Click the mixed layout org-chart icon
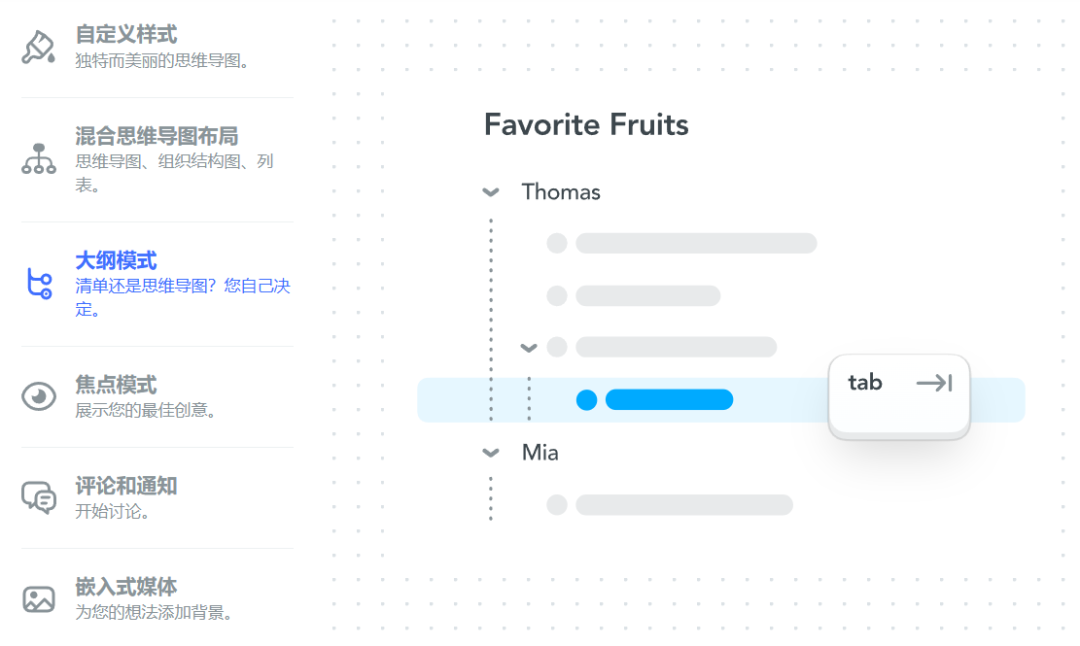Image resolution: width=1080 pixels, height=646 pixels. [x=39, y=159]
